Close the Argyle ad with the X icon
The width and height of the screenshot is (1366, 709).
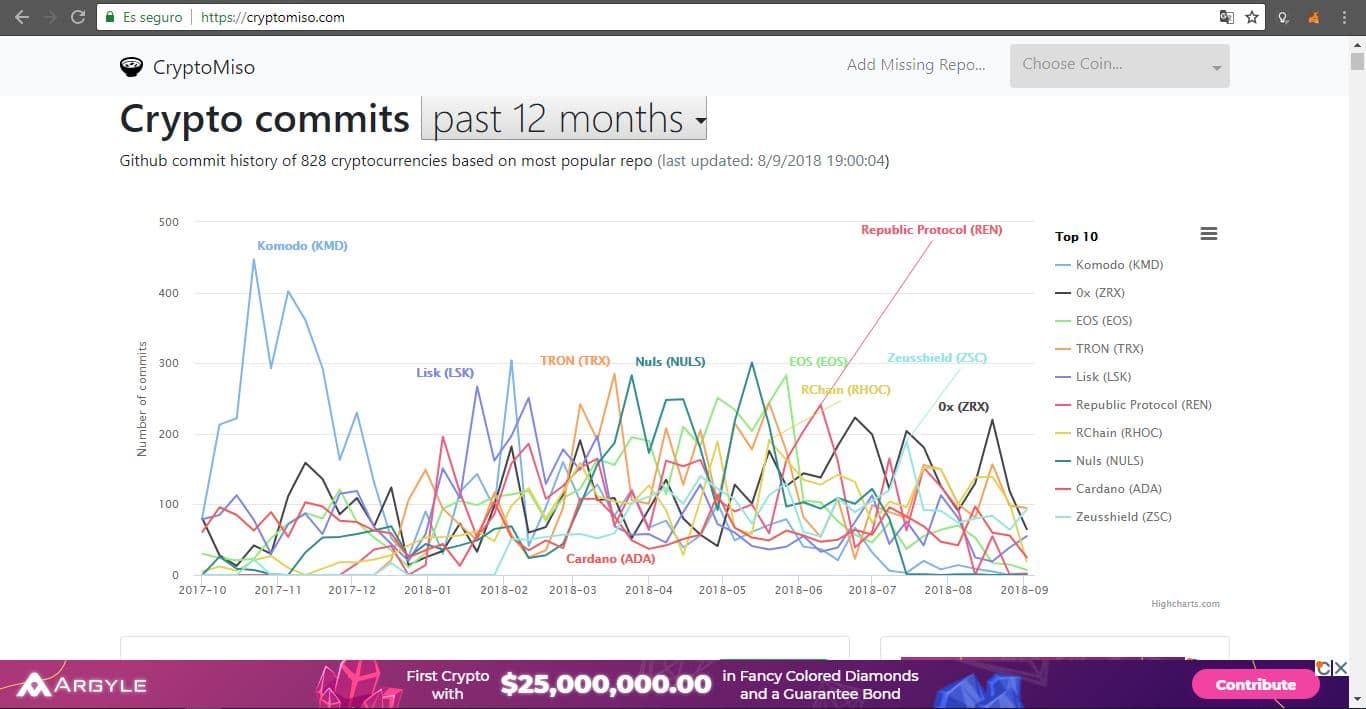pos(1341,668)
